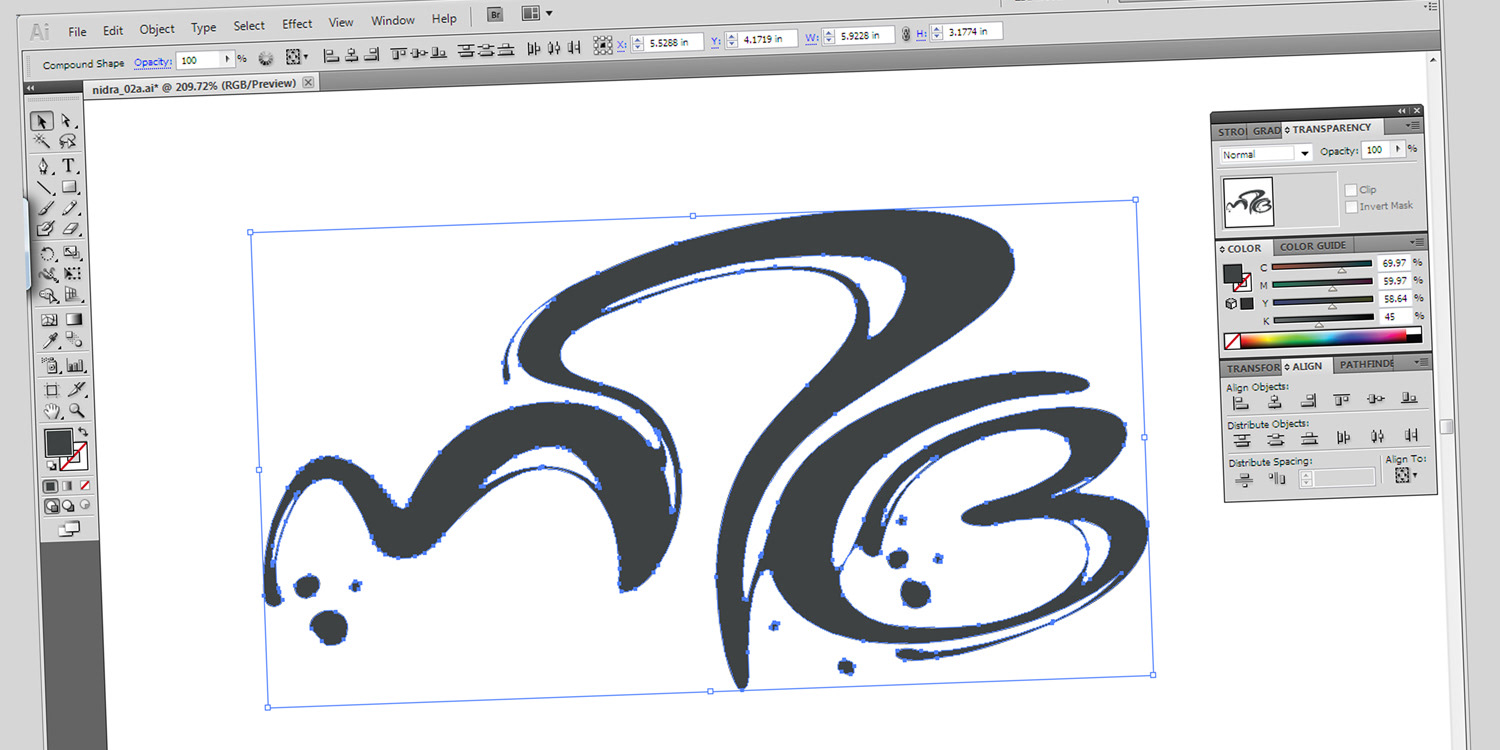Close the nidra_02a.ai document tab
The width and height of the screenshot is (1500, 750).
[308, 83]
